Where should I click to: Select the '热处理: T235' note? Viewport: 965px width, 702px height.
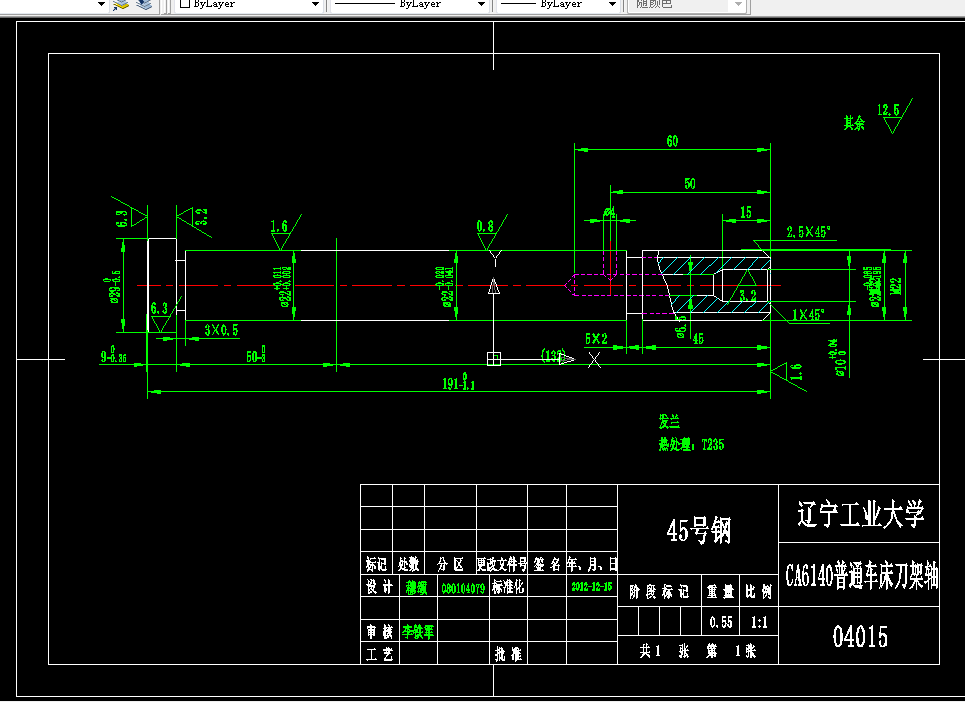(x=692, y=444)
